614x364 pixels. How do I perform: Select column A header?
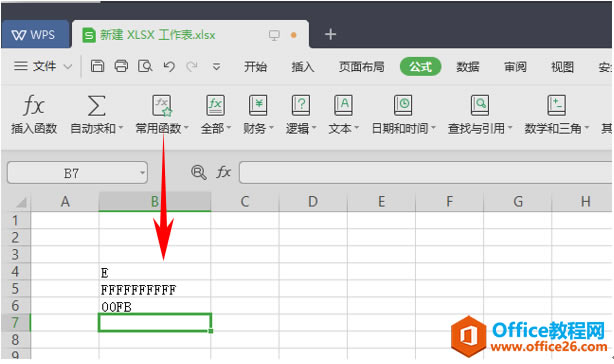[x=65, y=202]
